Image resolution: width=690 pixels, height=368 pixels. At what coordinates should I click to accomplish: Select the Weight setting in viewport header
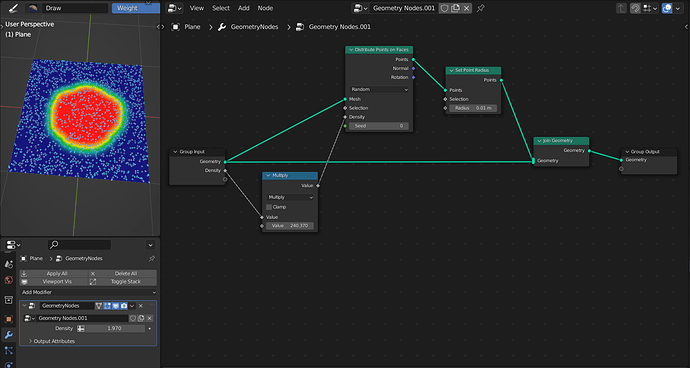tap(136, 8)
